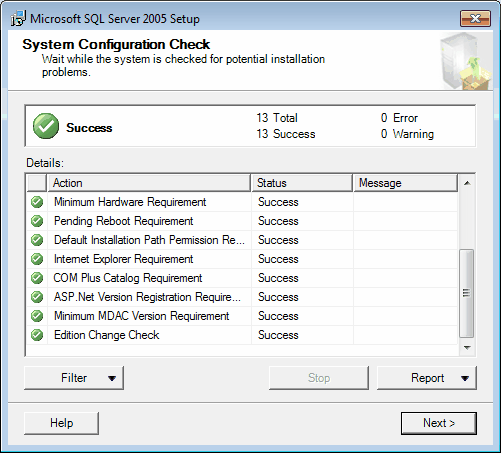Click the green check icon beside Default Installation Path
501x453 pixels.
[37, 240]
